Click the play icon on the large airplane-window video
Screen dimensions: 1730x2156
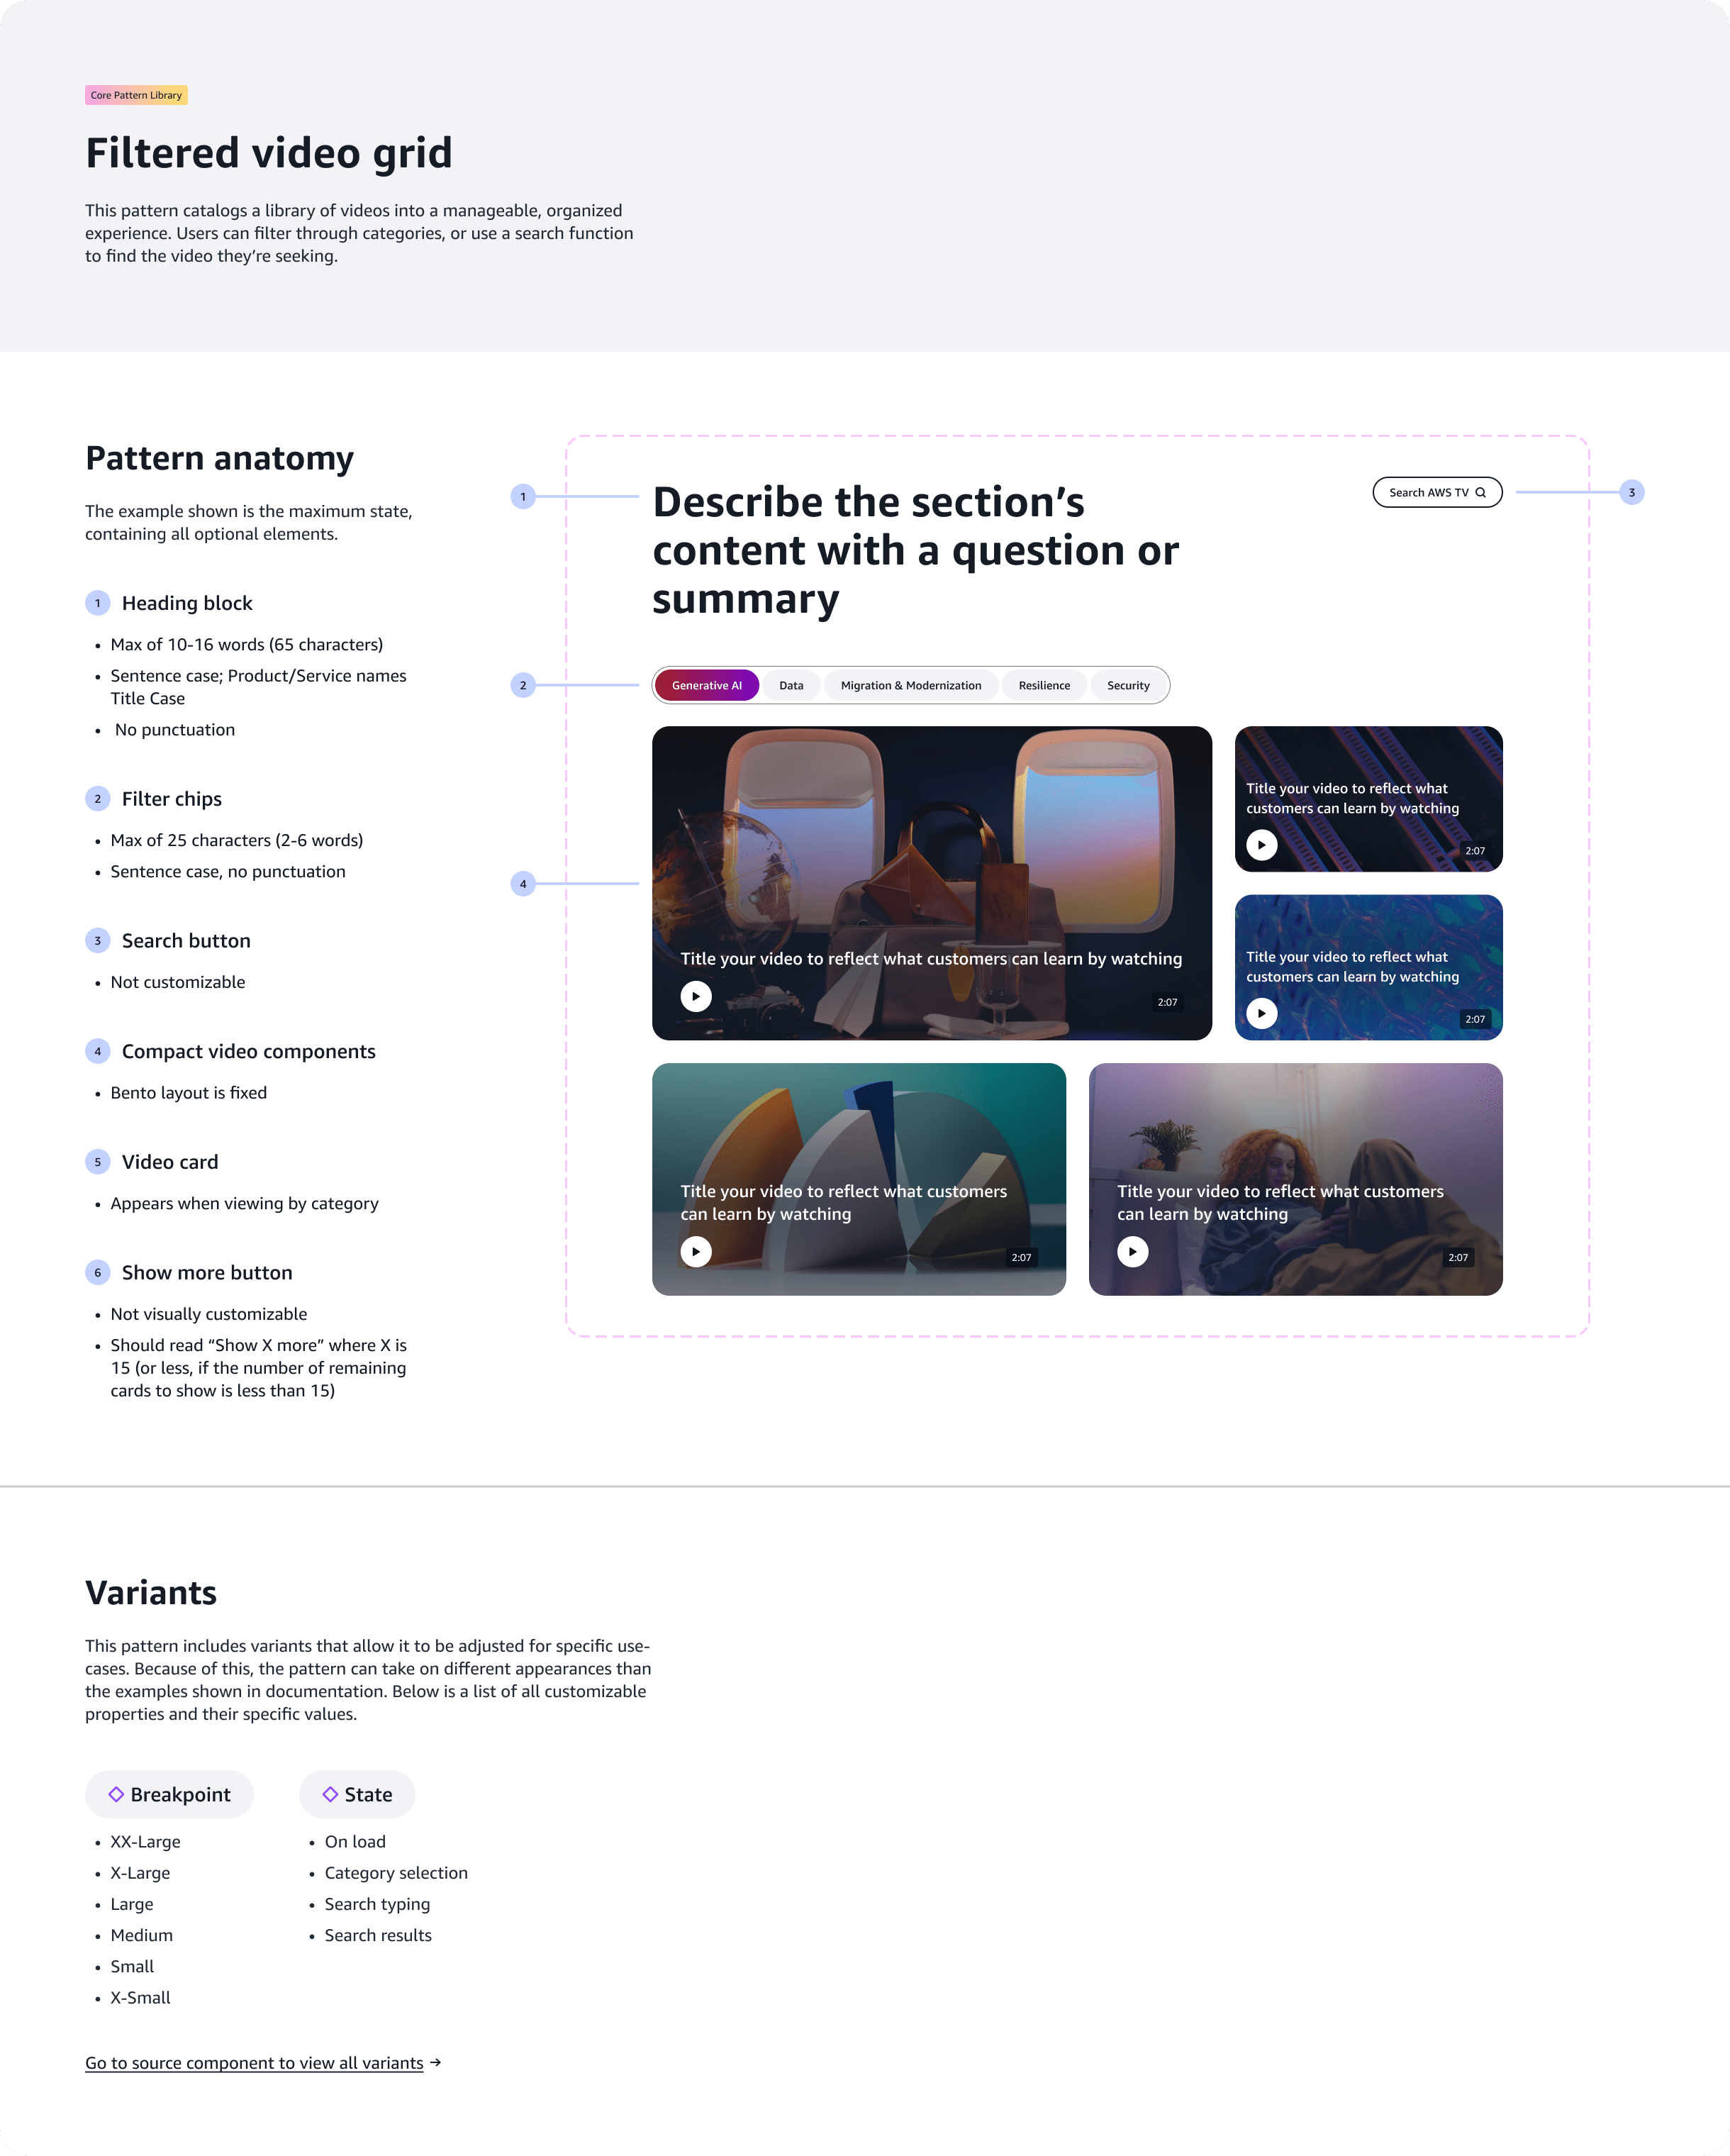click(695, 996)
